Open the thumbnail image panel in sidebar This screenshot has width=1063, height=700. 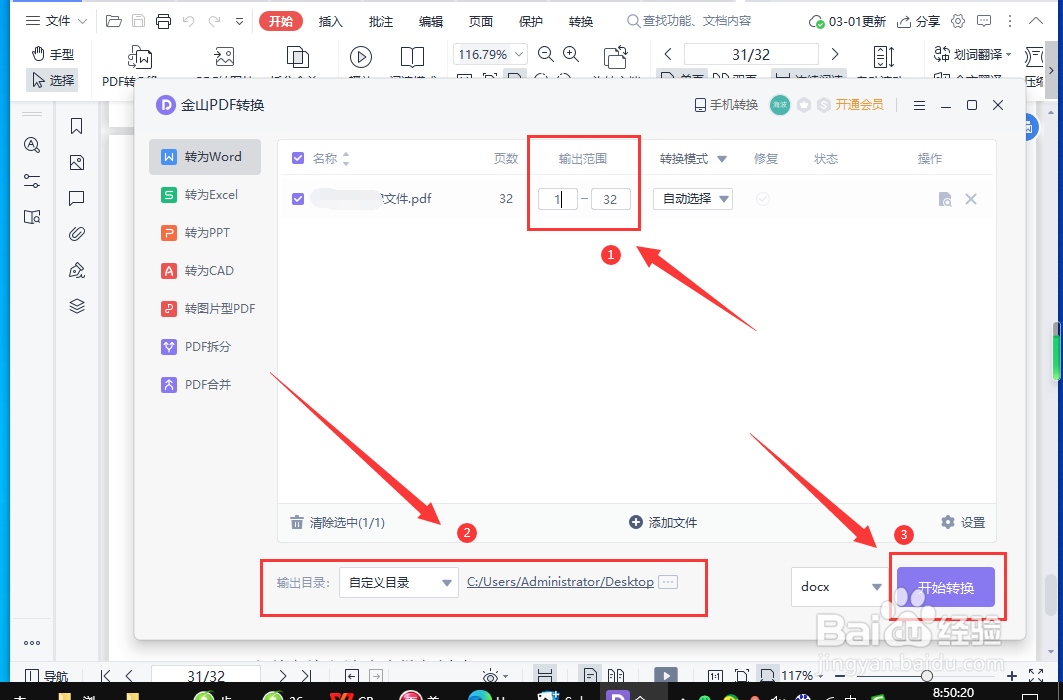77,162
